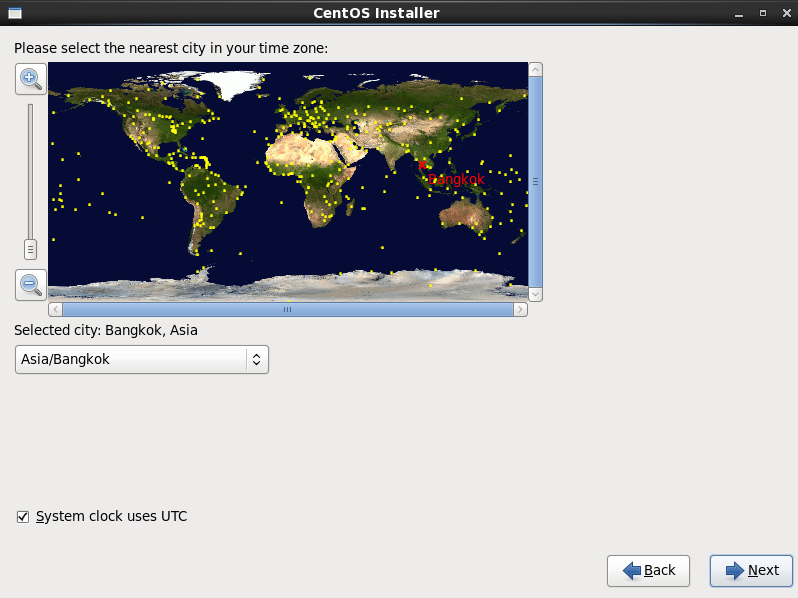Viewport: 798px width, 598px height.
Task: Go back with the Back button
Action: 648,571
